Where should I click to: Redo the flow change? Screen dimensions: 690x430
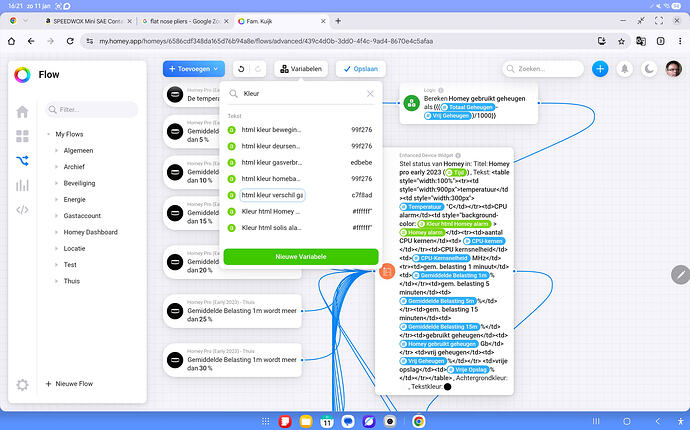point(258,69)
